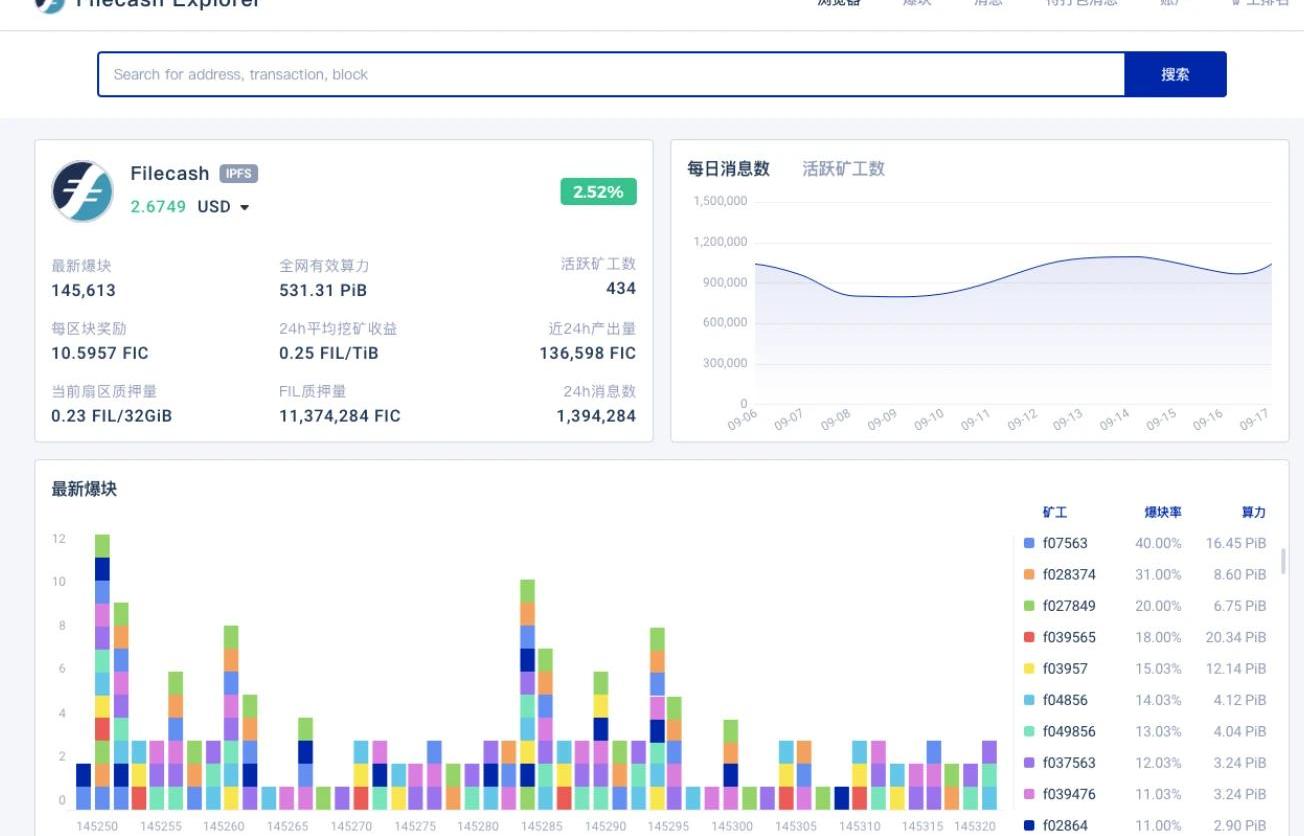Image resolution: width=1304 pixels, height=836 pixels.
Task: Click the 爆块率 column header
Action: click(x=1163, y=512)
